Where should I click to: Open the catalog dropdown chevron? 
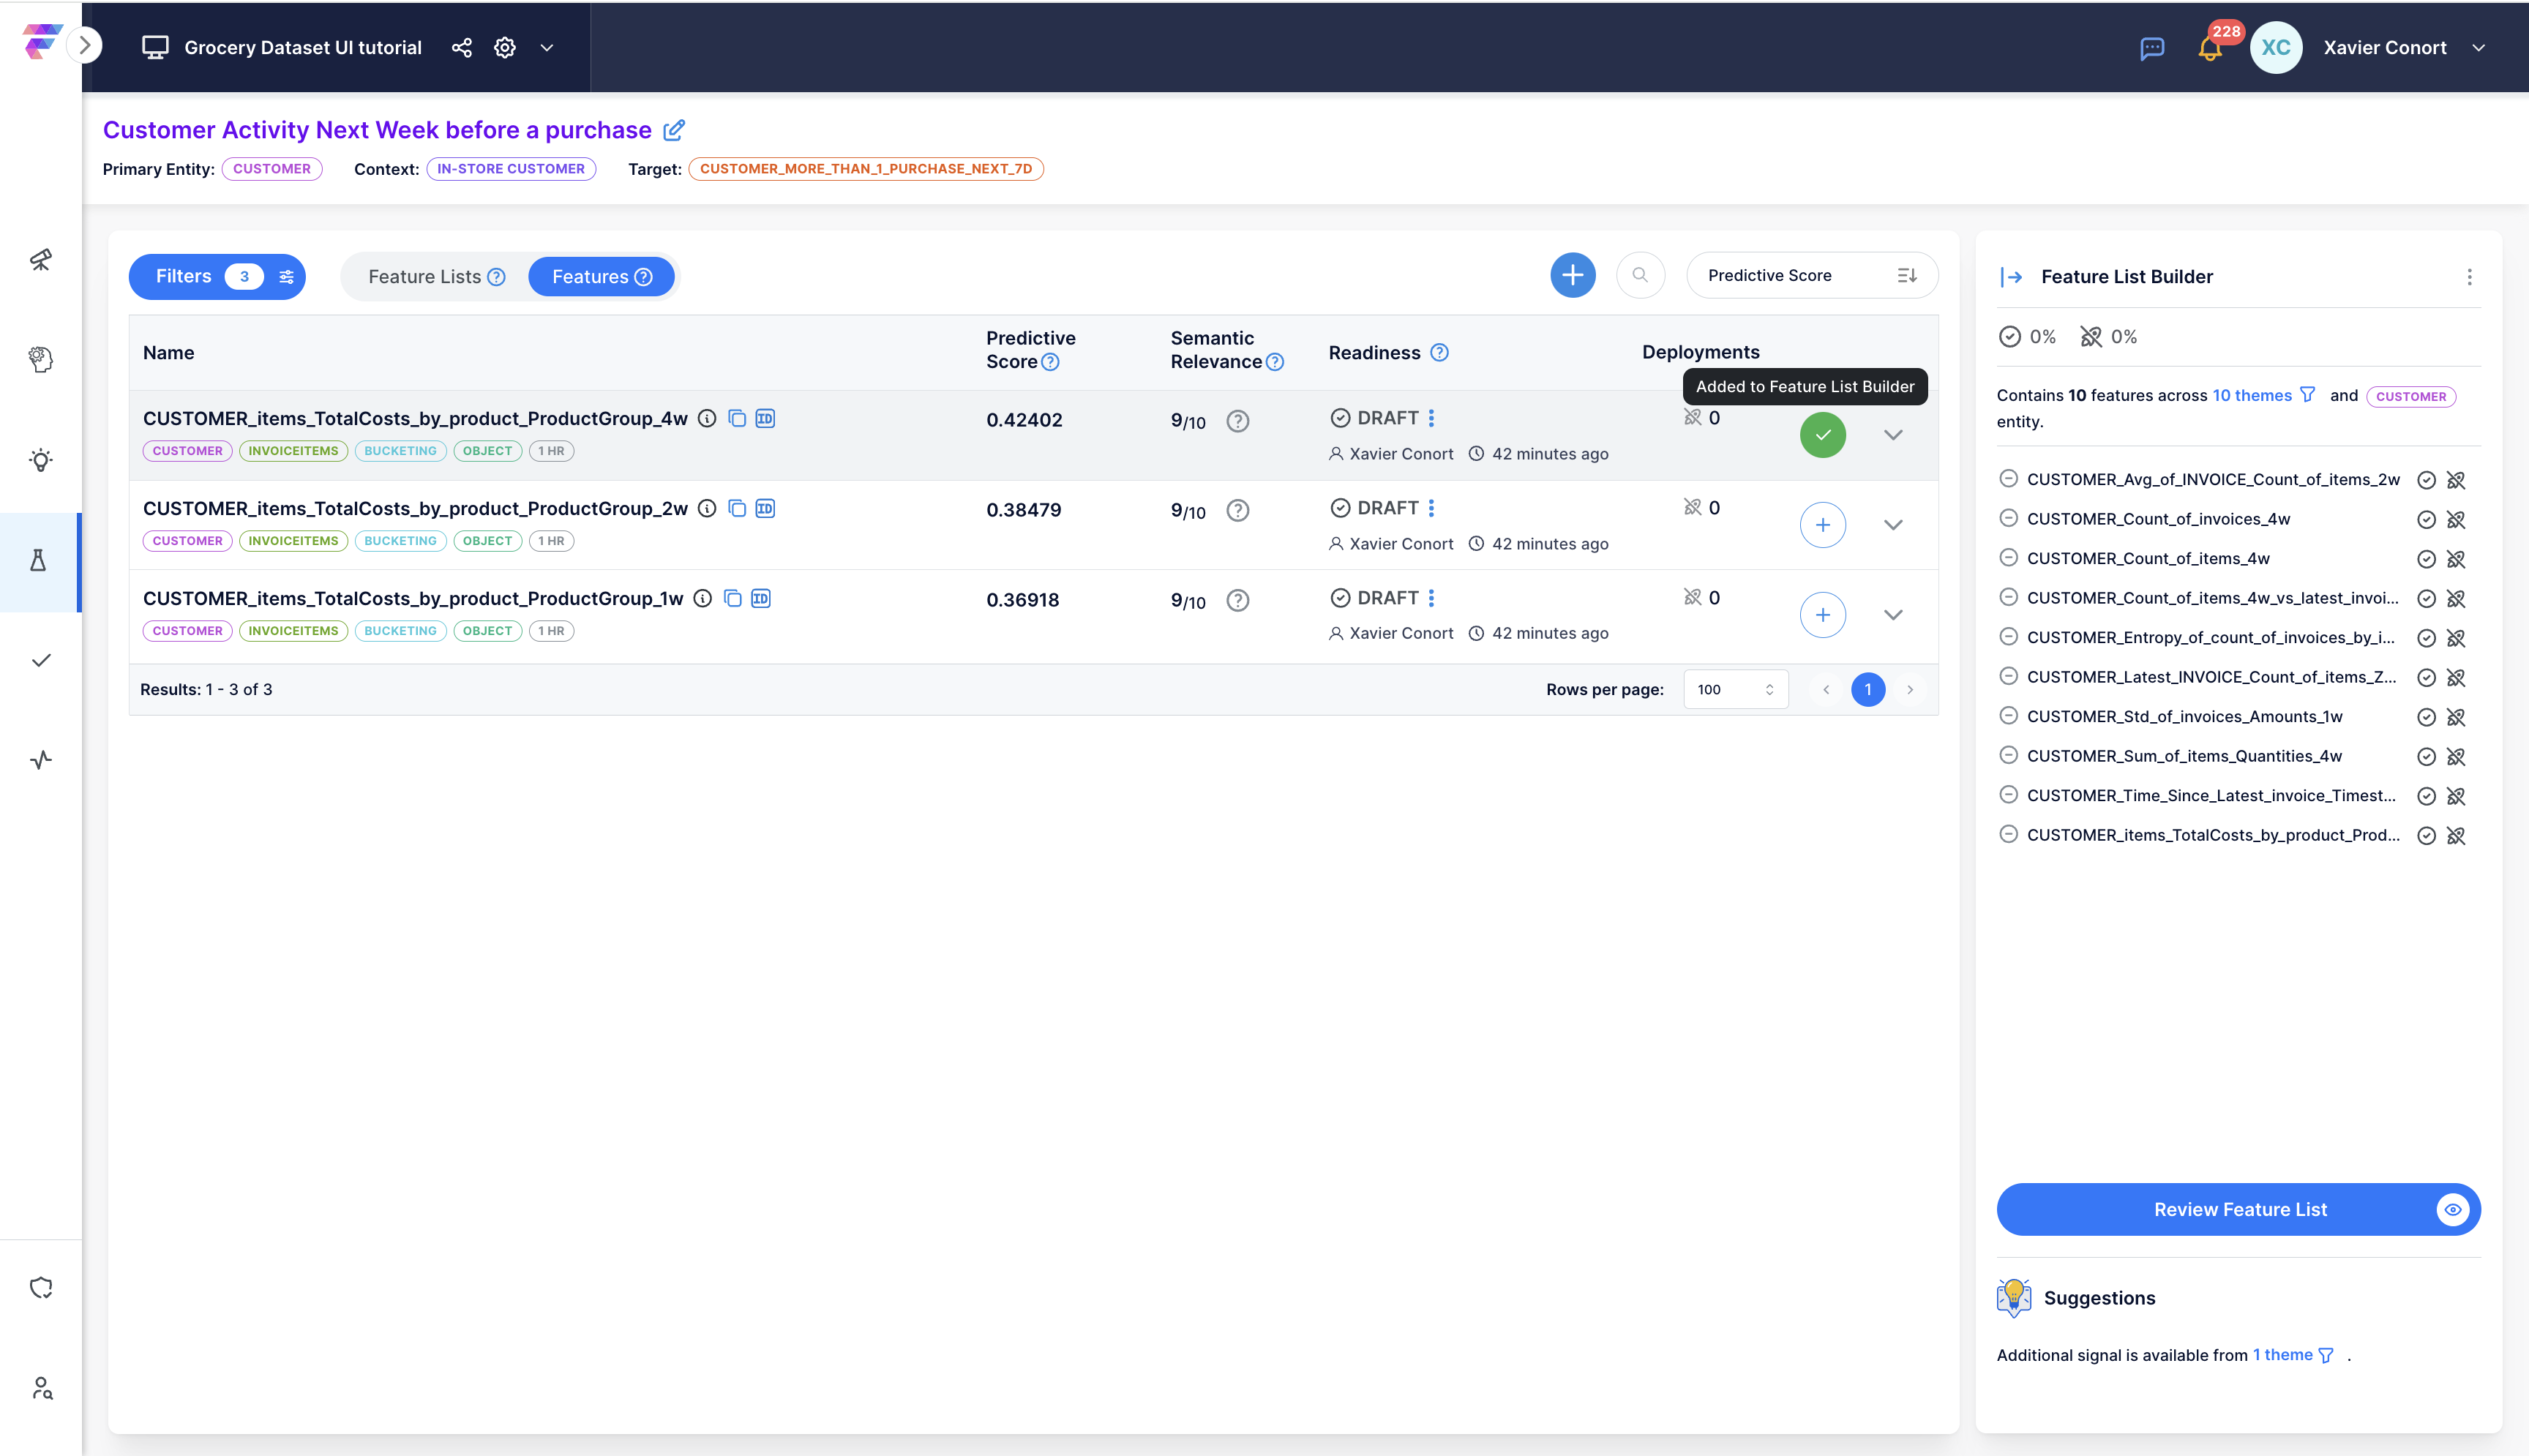pyautogui.click(x=547, y=48)
